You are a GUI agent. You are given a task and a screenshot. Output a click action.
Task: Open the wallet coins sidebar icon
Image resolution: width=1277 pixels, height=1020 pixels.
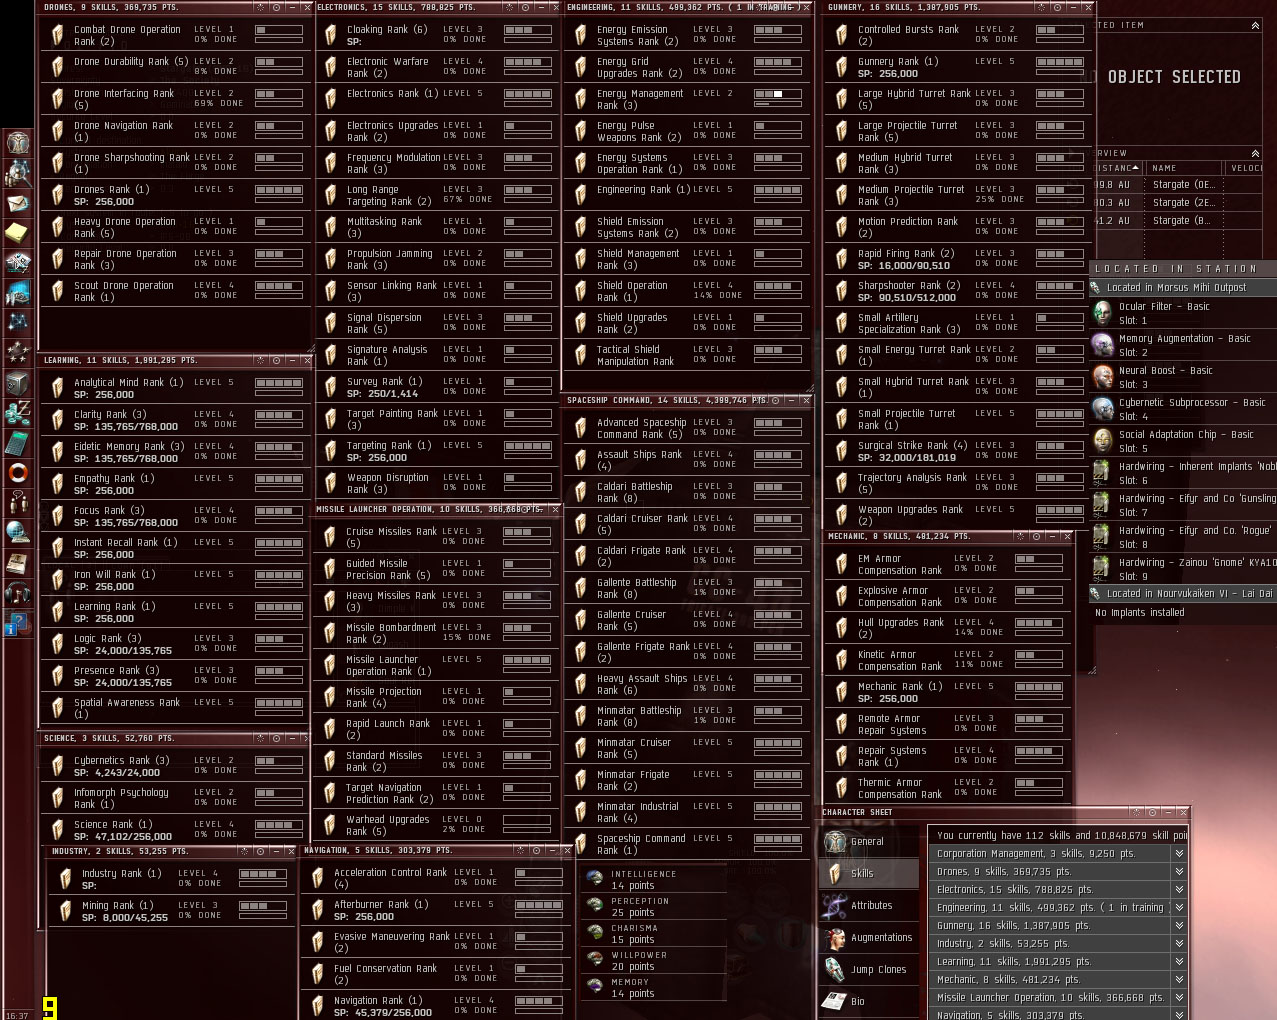pos(18,412)
